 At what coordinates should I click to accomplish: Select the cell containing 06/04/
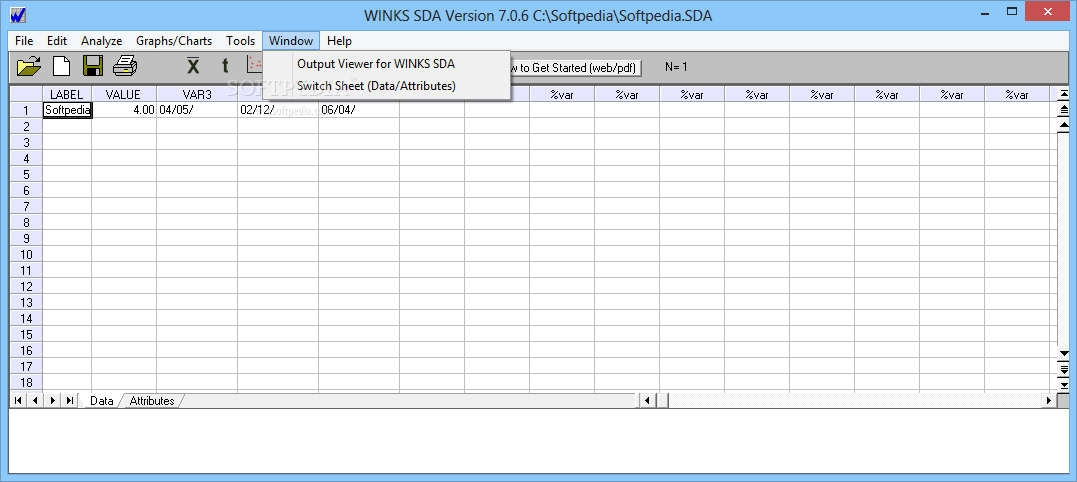[359, 110]
